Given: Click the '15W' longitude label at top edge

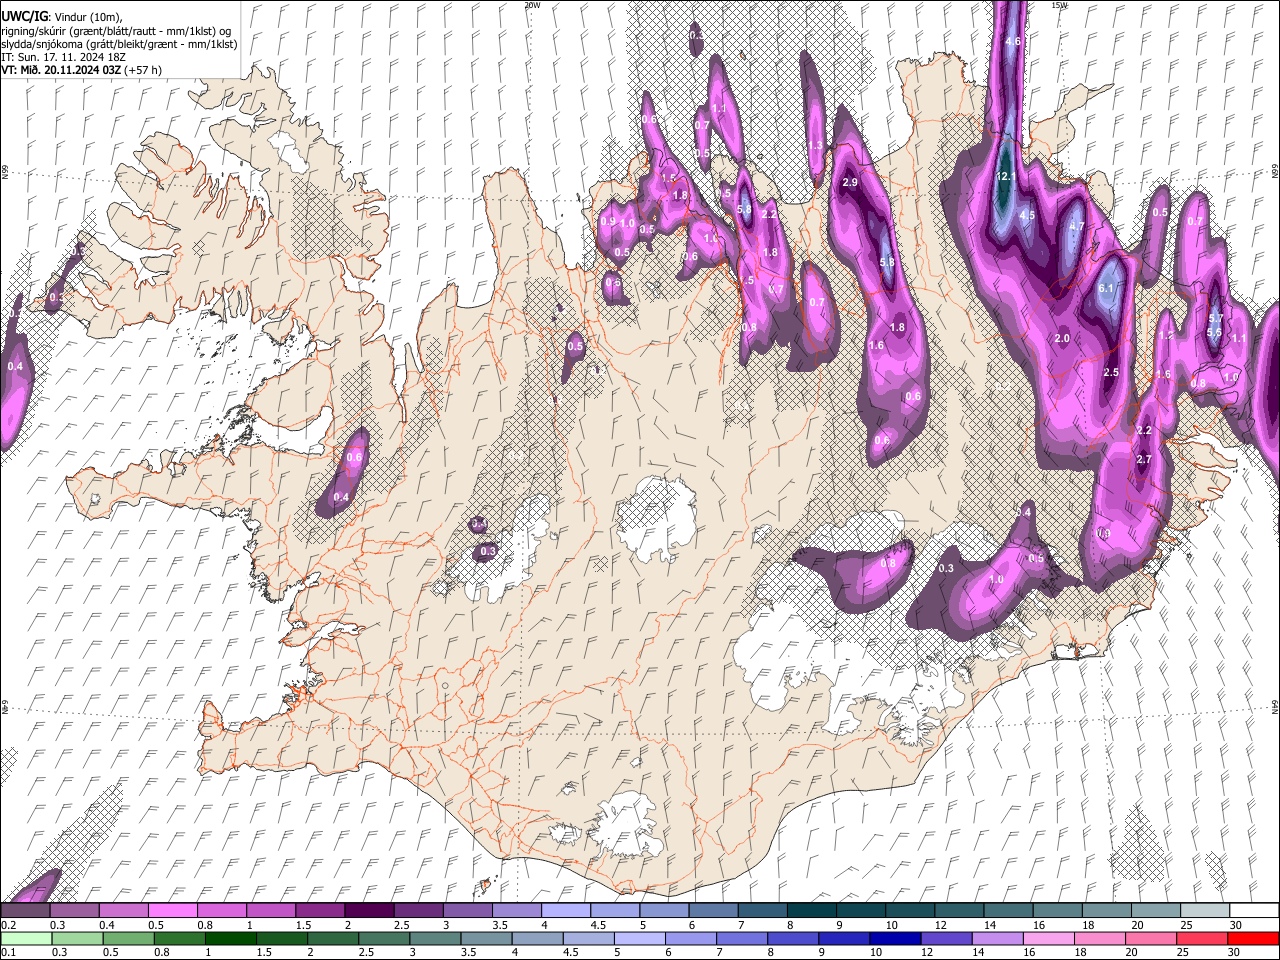Looking at the screenshot, I should coord(1059,5).
